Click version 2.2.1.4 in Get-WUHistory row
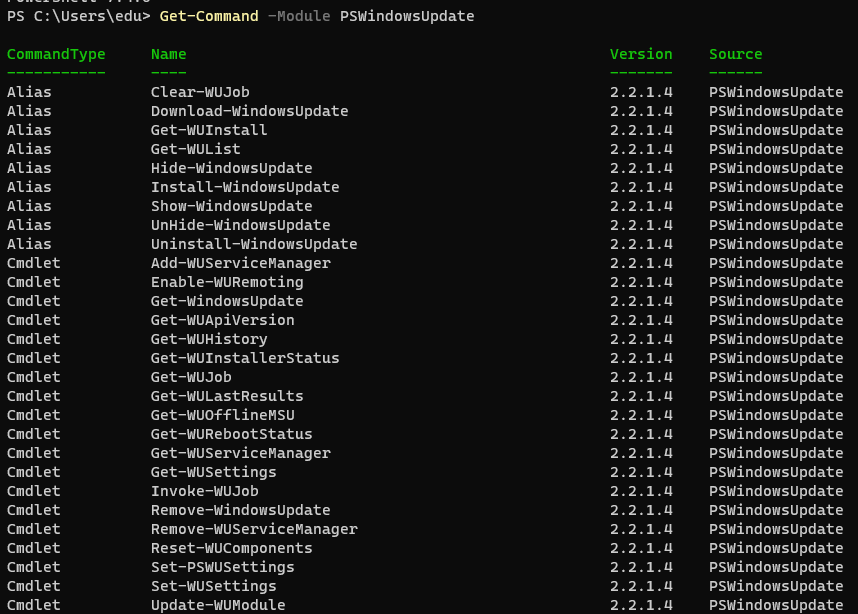Image resolution: width=858 pixels, height=614 pixels. [641, 339]
